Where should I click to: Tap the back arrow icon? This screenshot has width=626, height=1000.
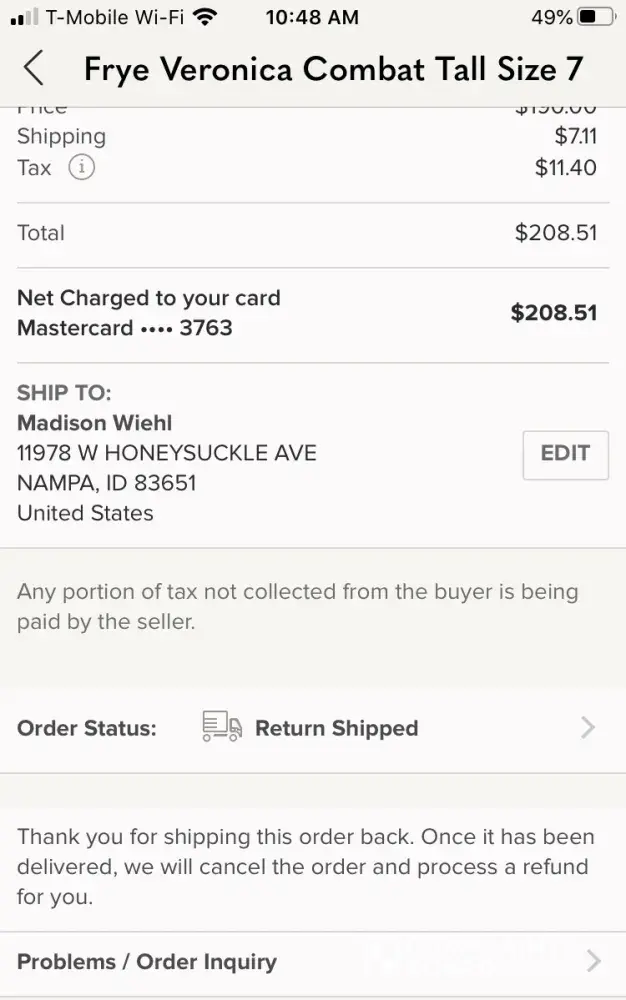point(34,68)
